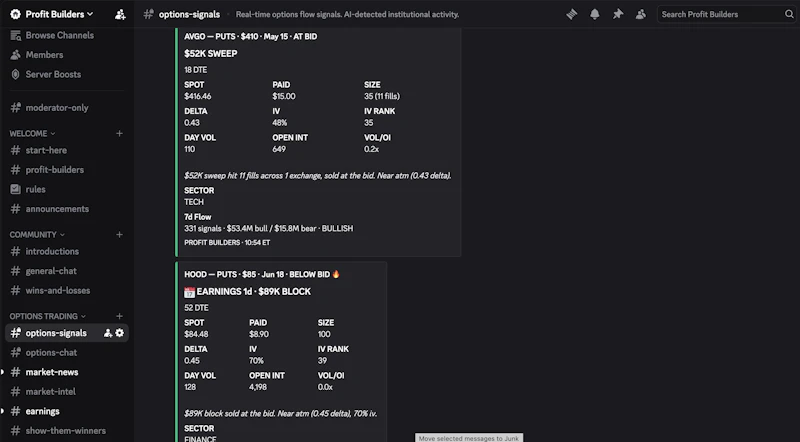
Task: Click the fire emoji after BELOW BID
Action: (336, 274)
